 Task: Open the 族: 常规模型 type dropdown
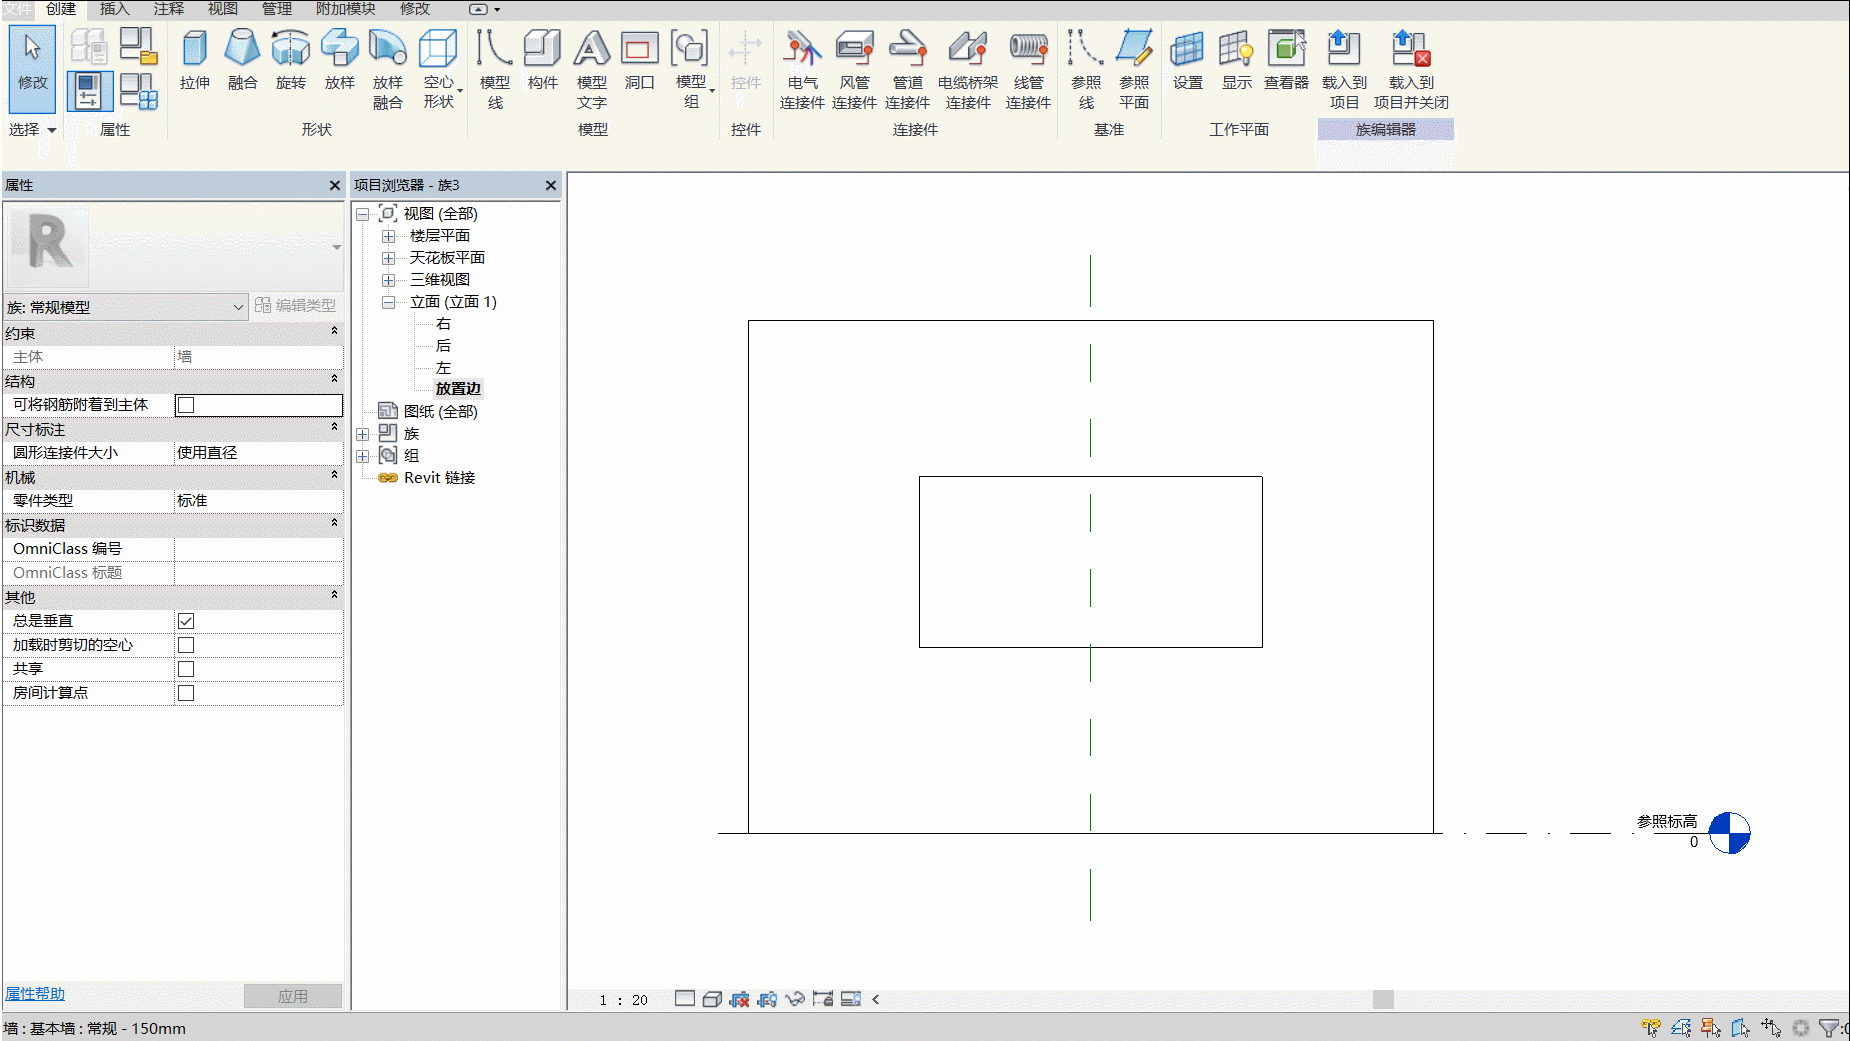coord(125,307)
